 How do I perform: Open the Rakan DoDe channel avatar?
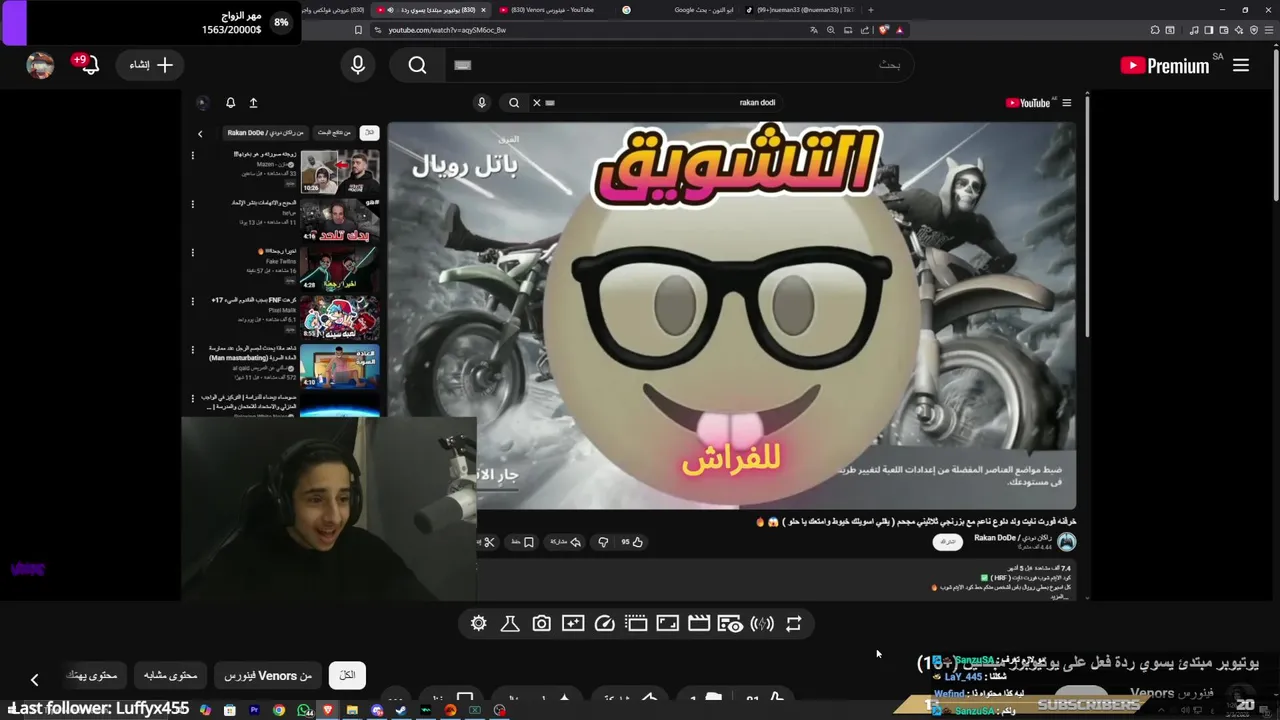point(1067,542)
